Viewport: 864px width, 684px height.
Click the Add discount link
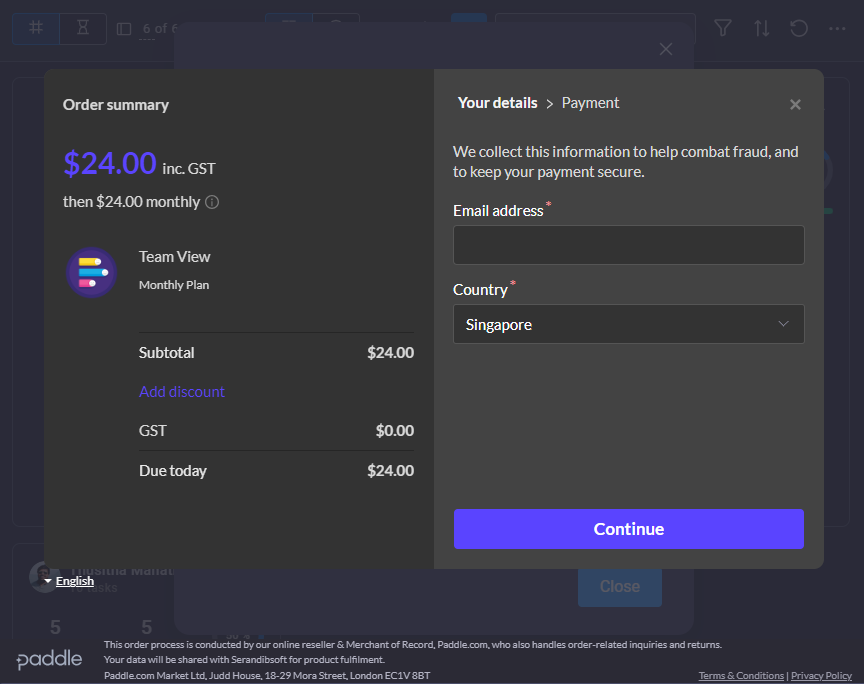pos(182,391)
